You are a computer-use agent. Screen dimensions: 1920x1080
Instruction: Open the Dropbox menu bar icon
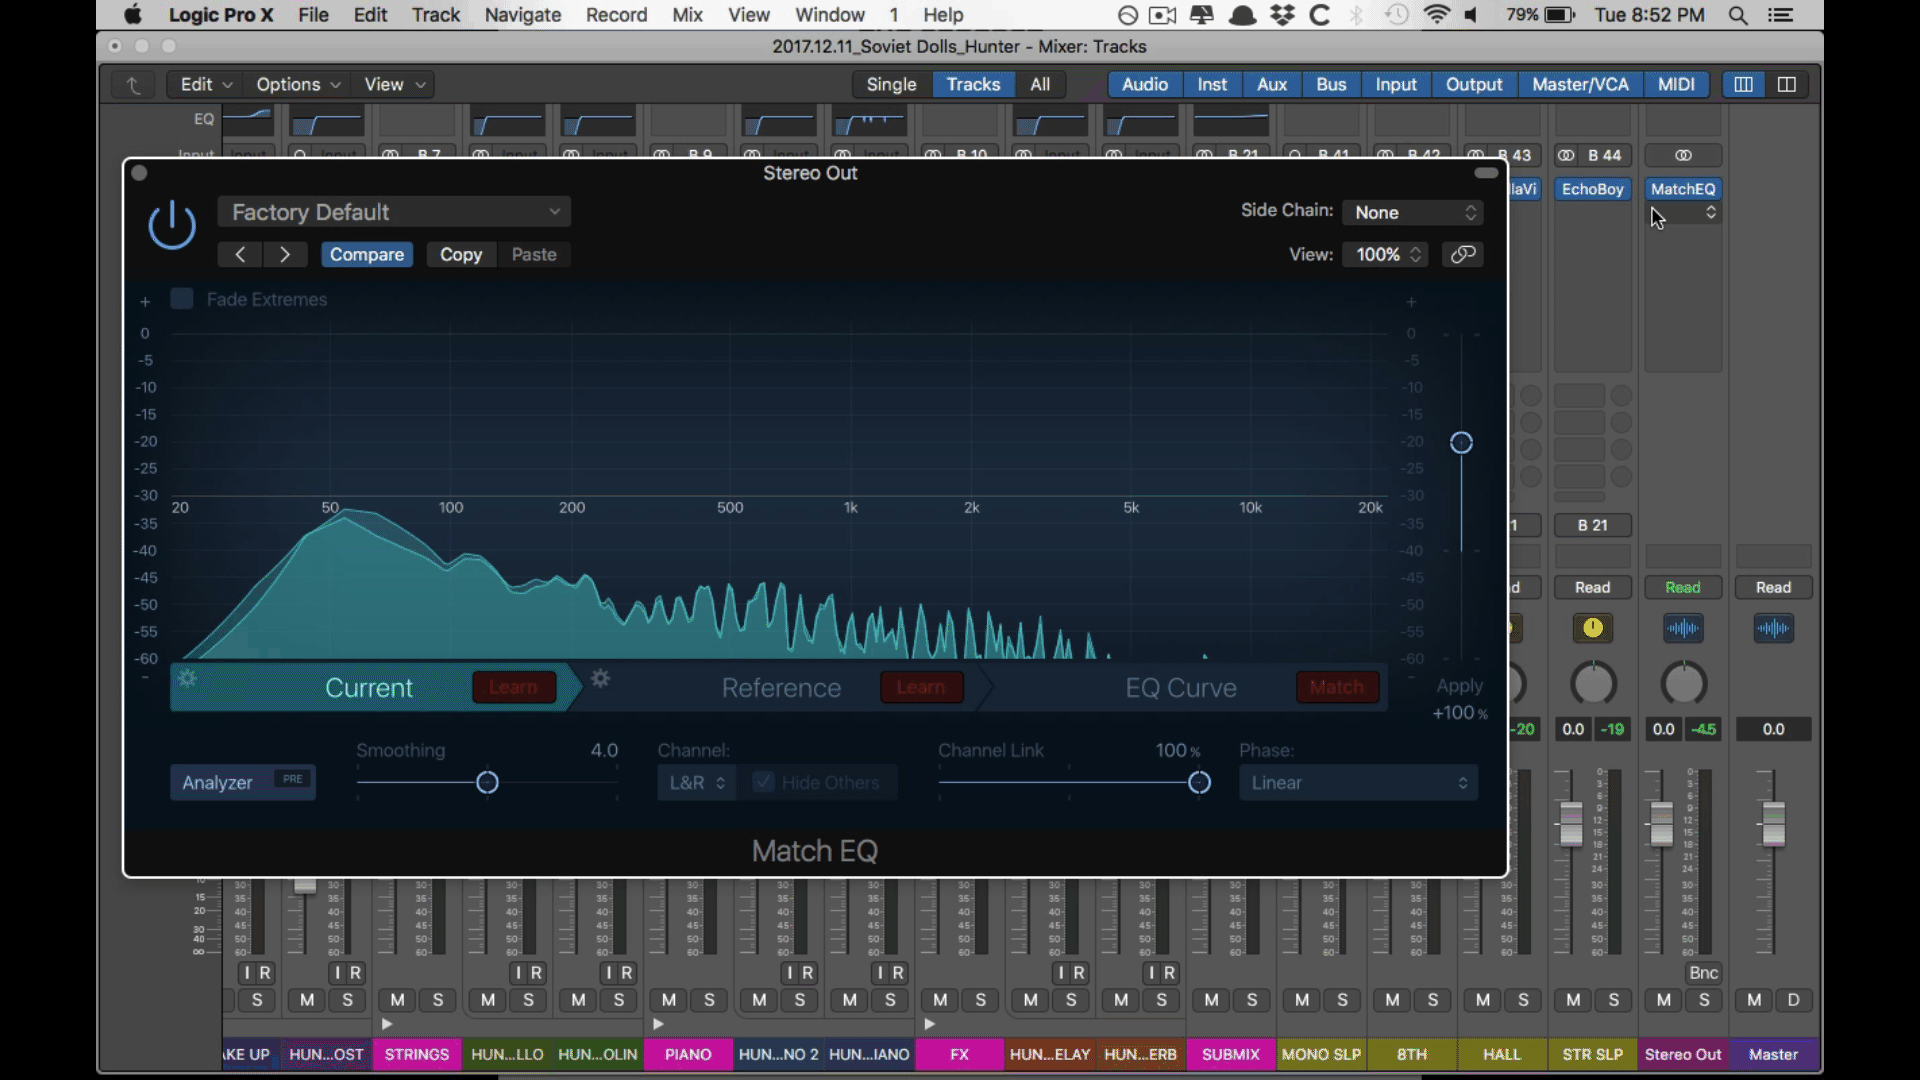pyautogui.click(x=1282, y=15)
